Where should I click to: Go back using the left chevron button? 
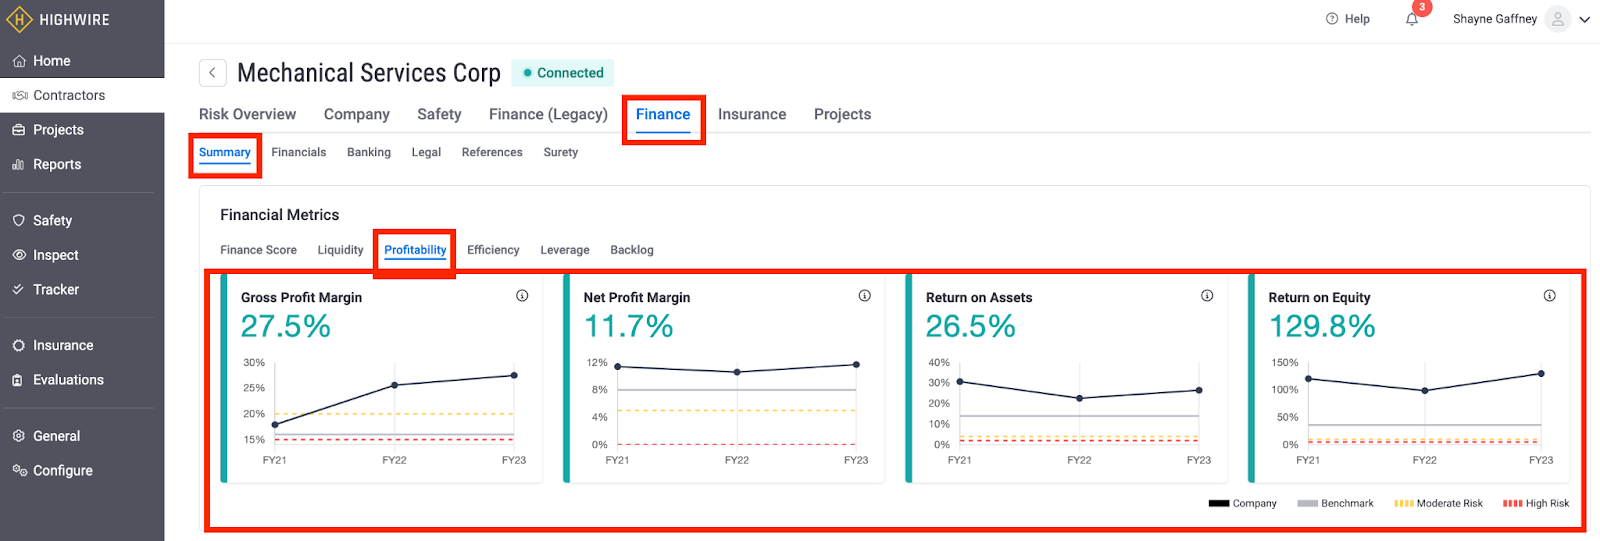[212, 73]
